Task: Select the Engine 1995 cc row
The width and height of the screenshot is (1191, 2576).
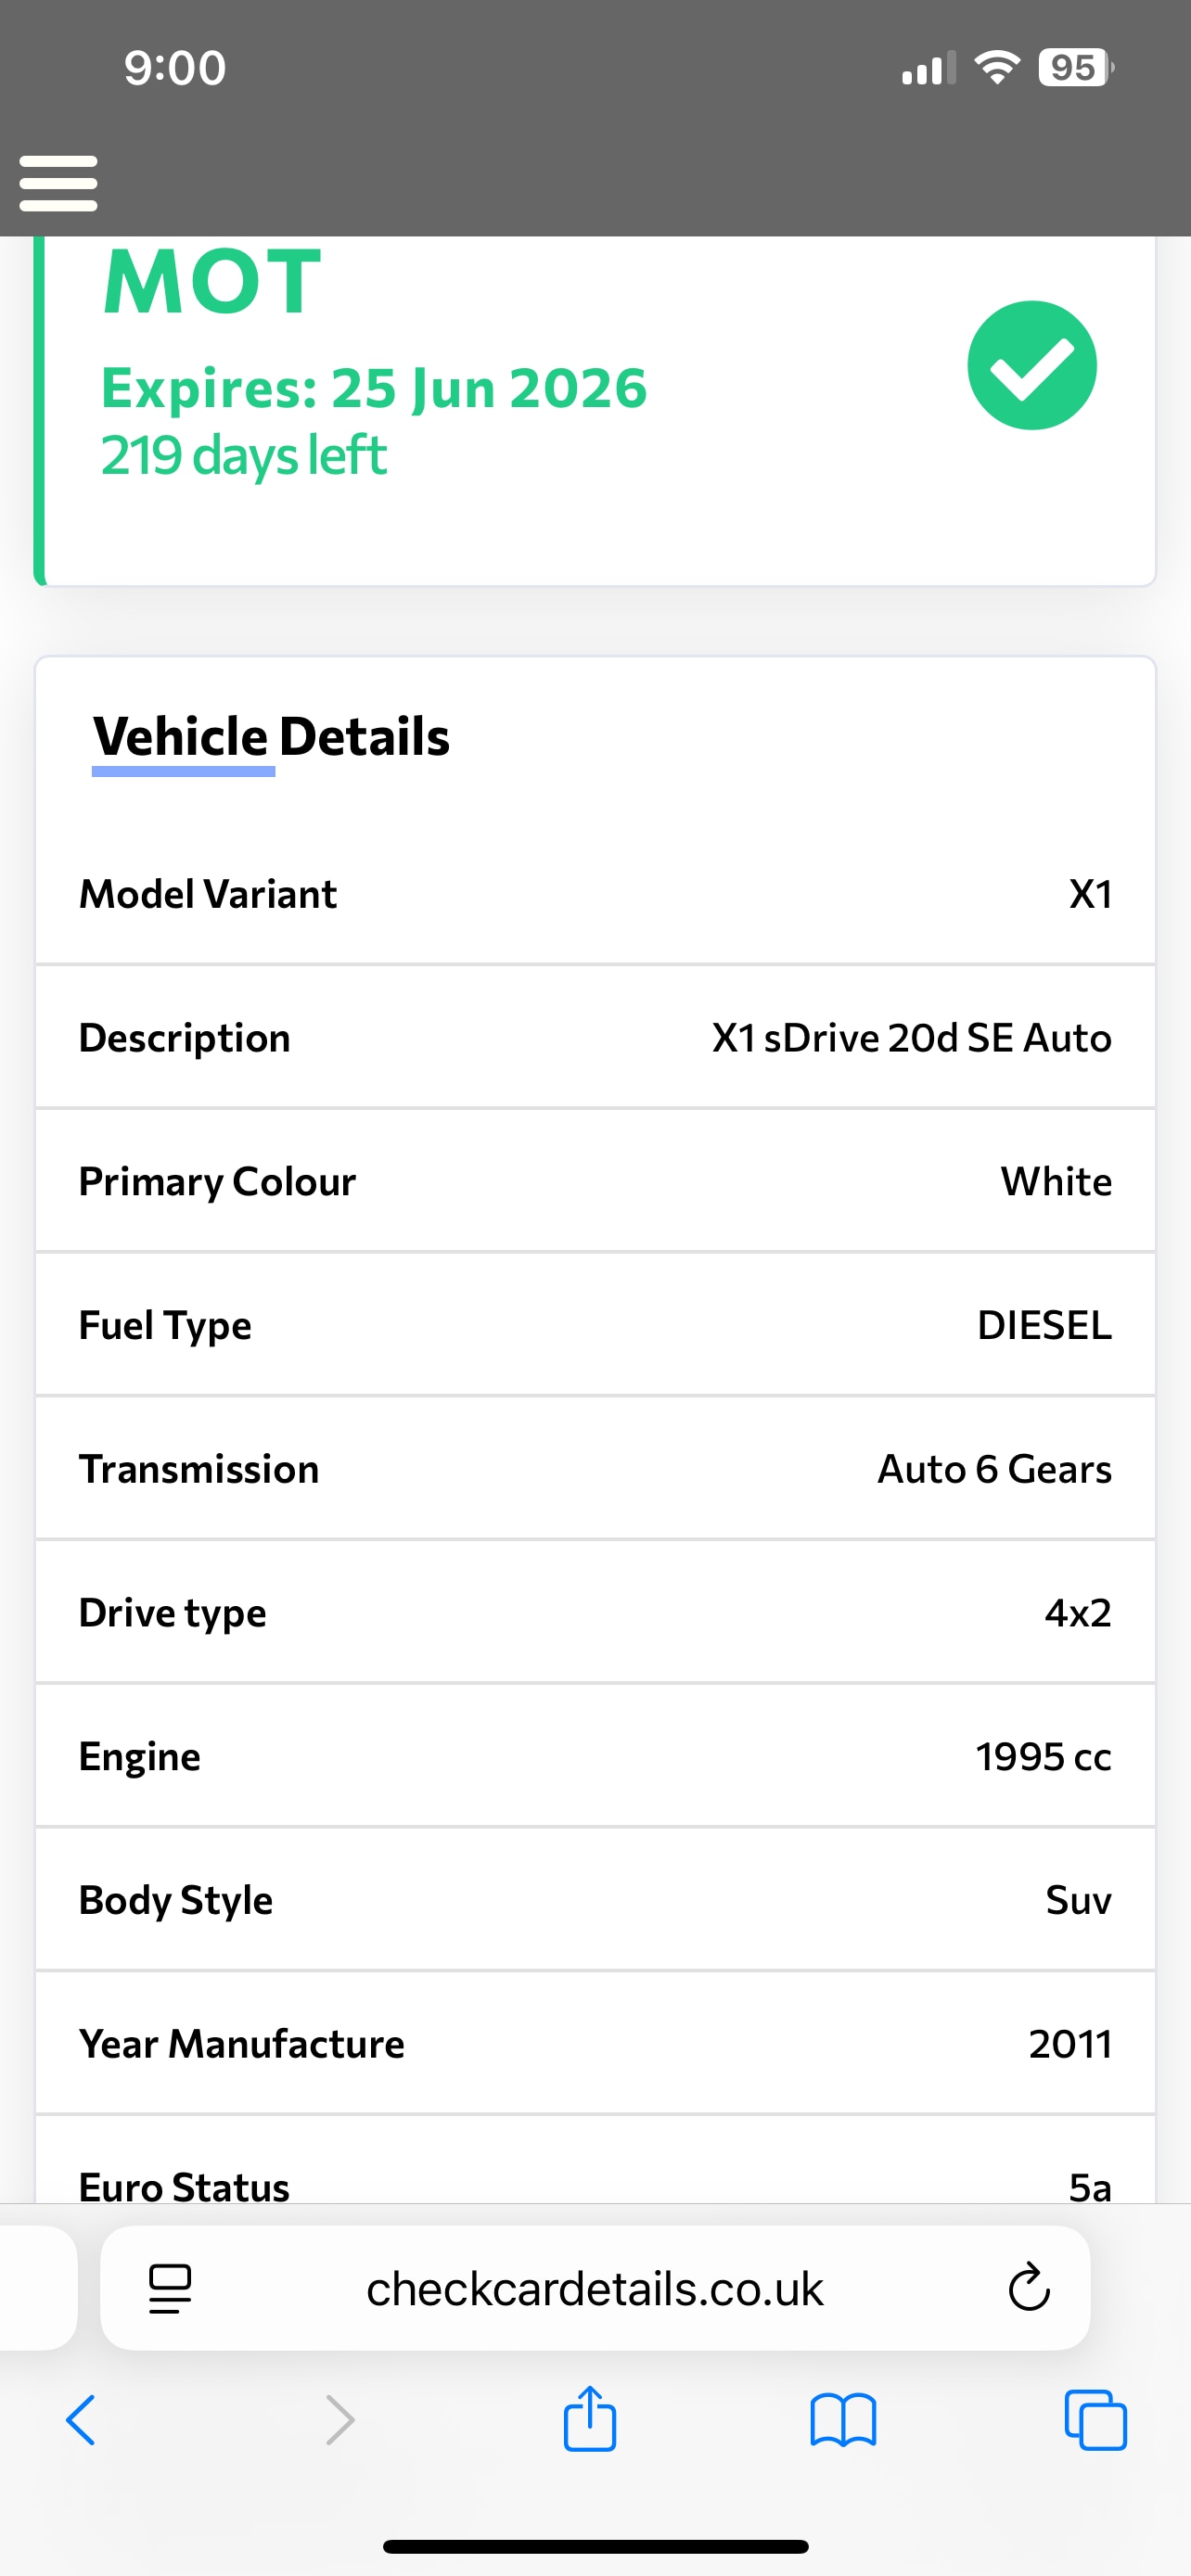Action: (595, 1756)
